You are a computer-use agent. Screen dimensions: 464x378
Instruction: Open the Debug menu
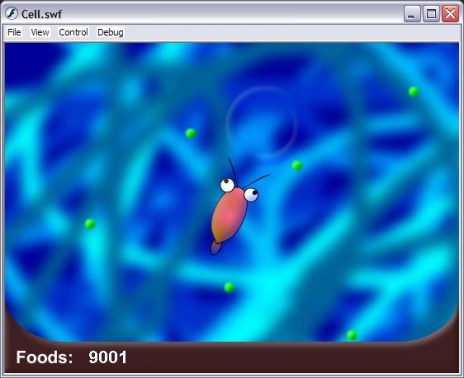(x=110, y=32)
